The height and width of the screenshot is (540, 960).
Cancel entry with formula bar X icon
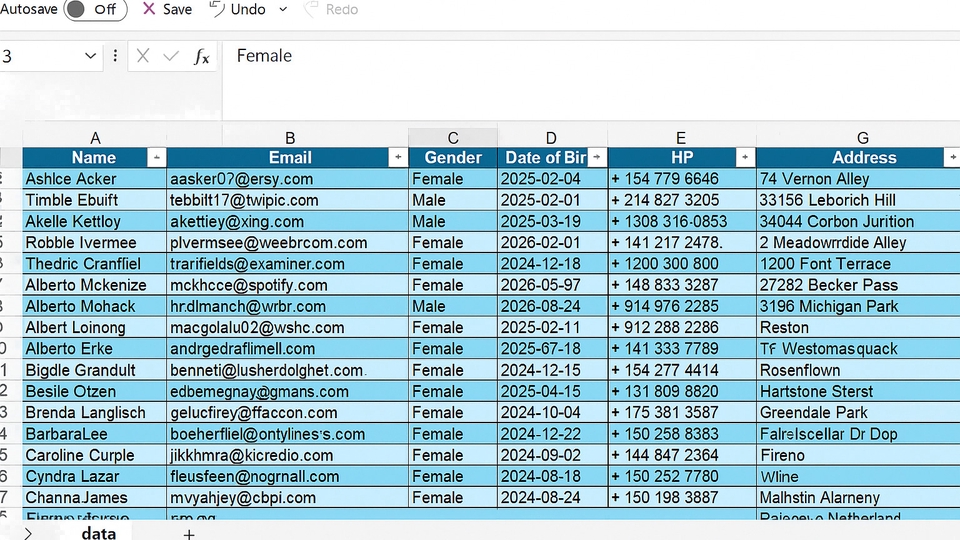(143, 57)
